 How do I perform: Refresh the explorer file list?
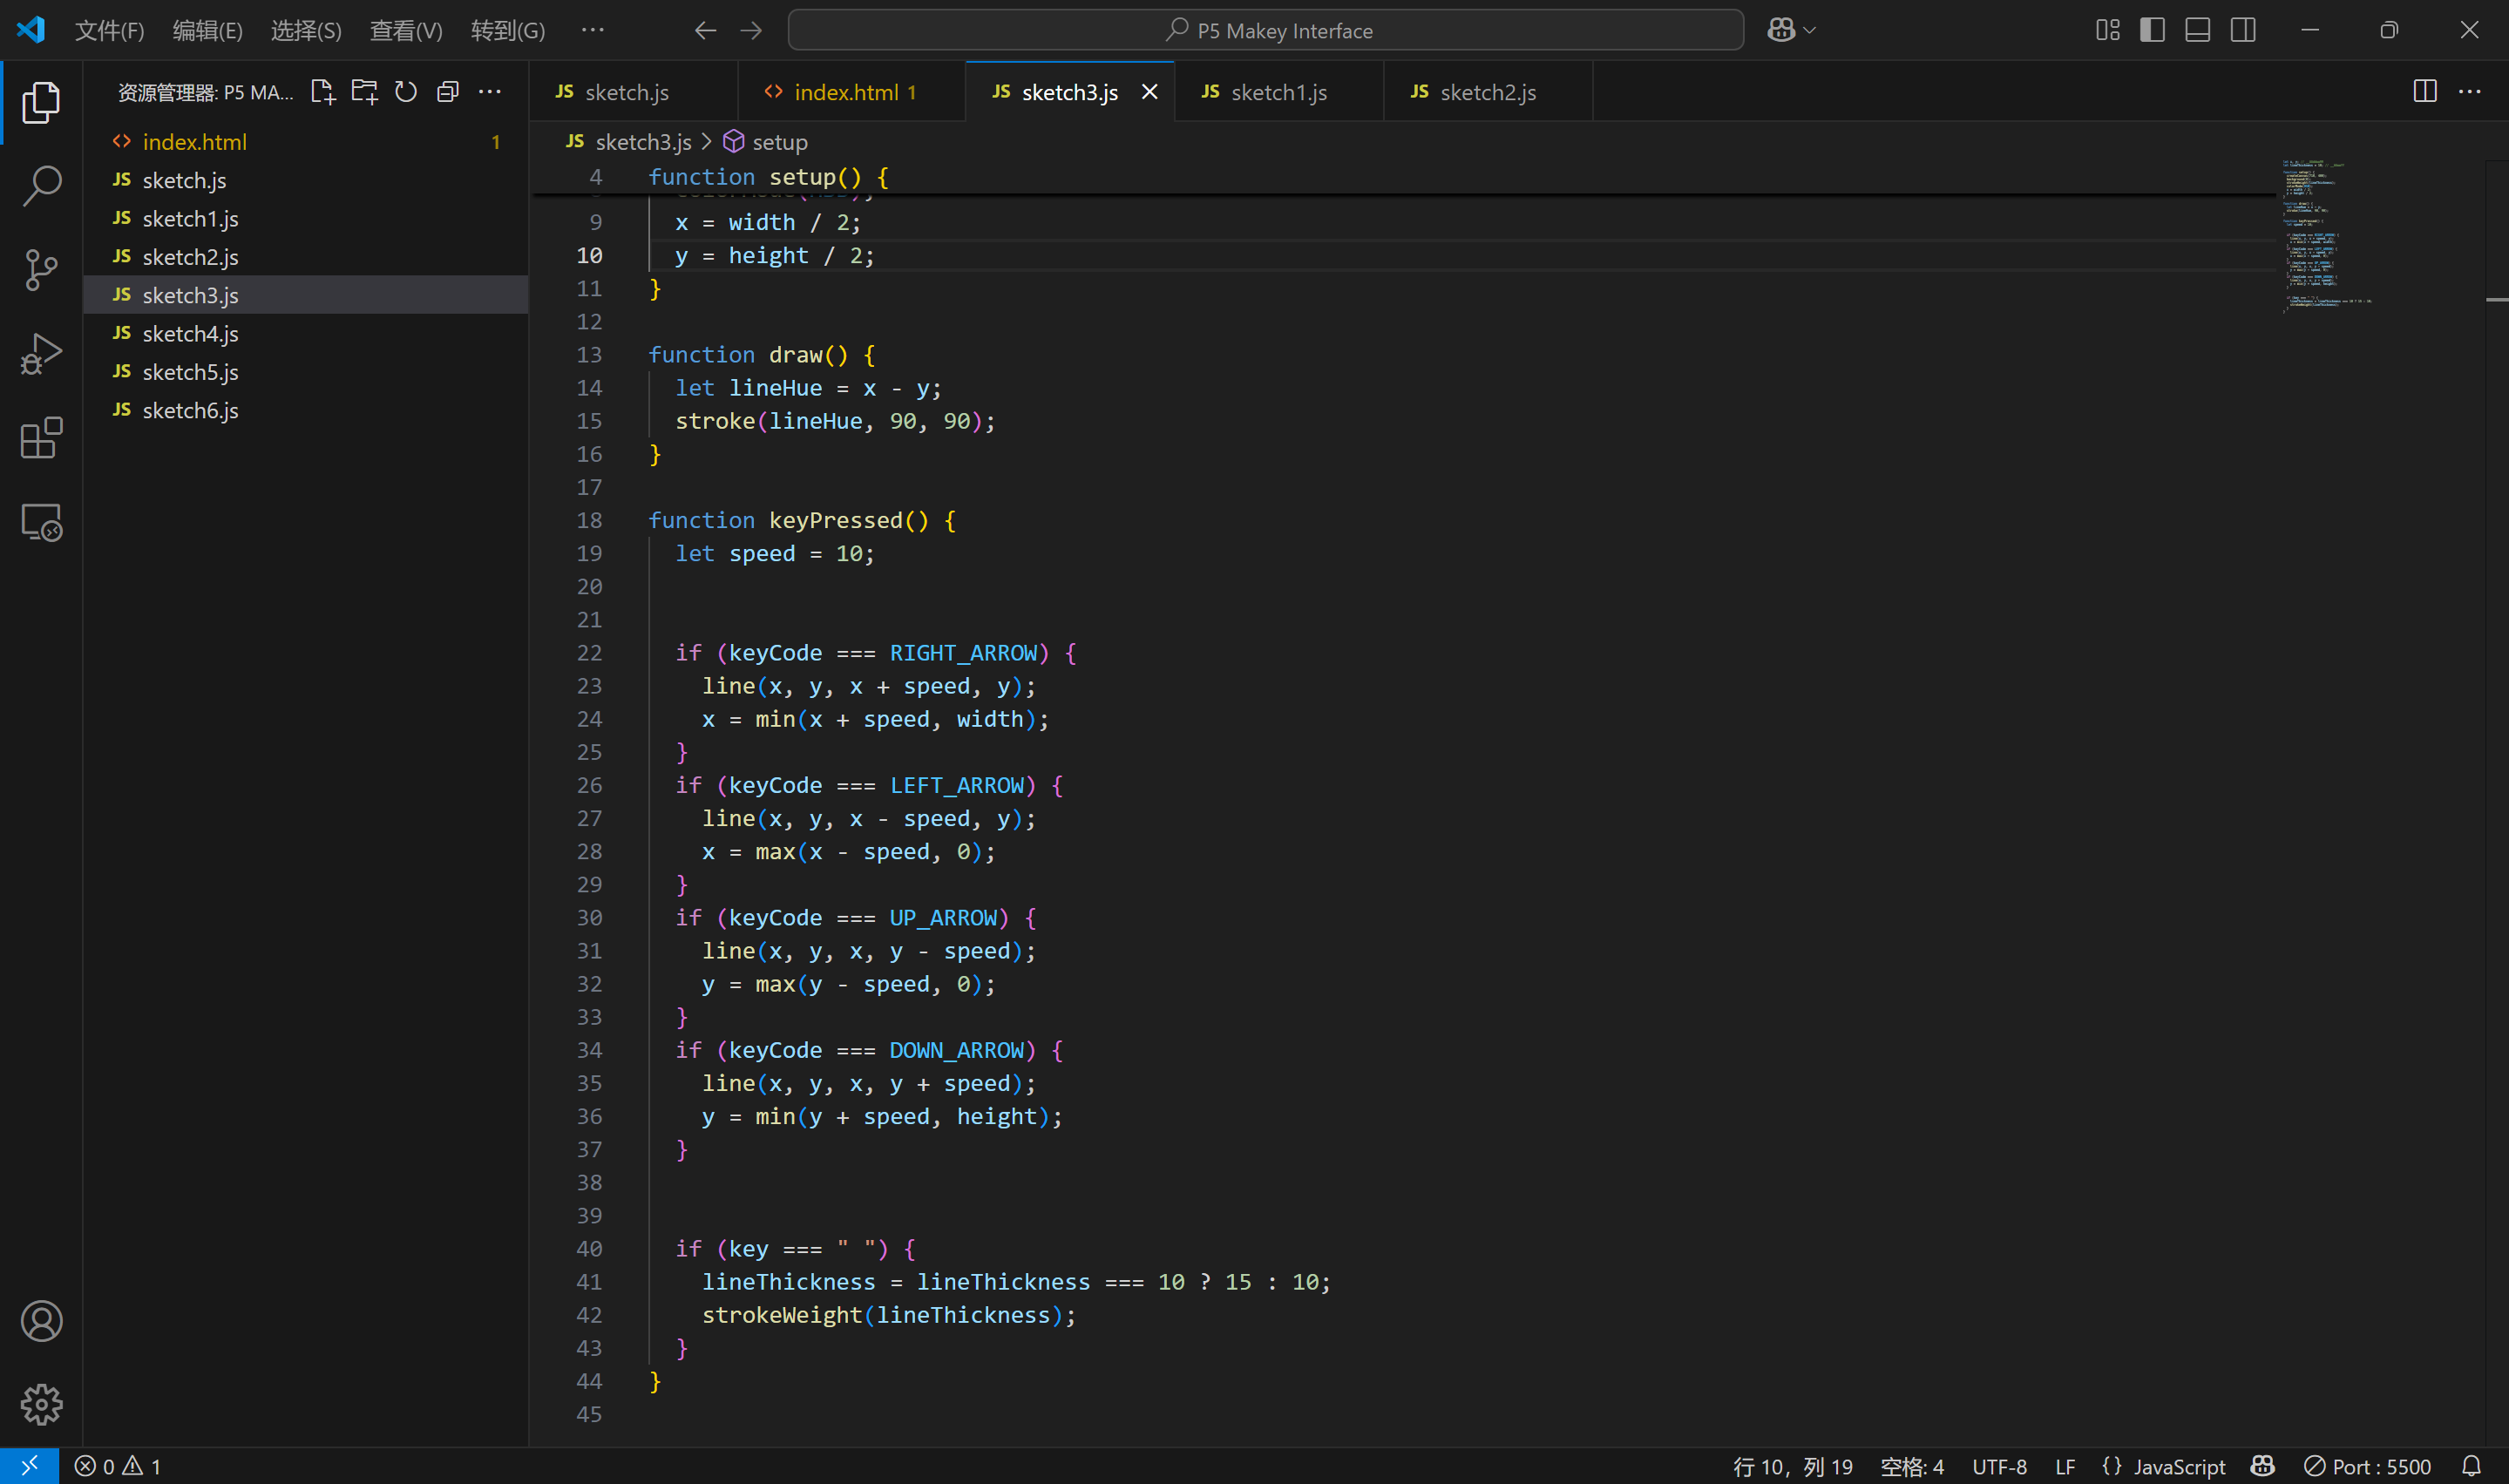405,91
